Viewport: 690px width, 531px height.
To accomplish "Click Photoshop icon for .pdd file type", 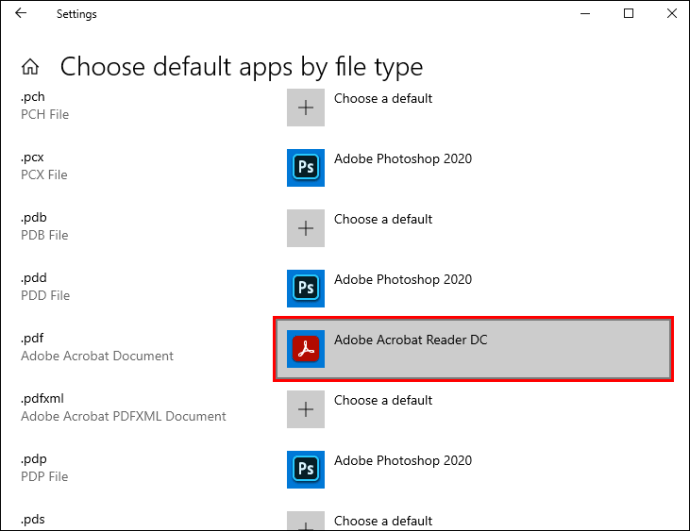I will [x=306, y=288].
